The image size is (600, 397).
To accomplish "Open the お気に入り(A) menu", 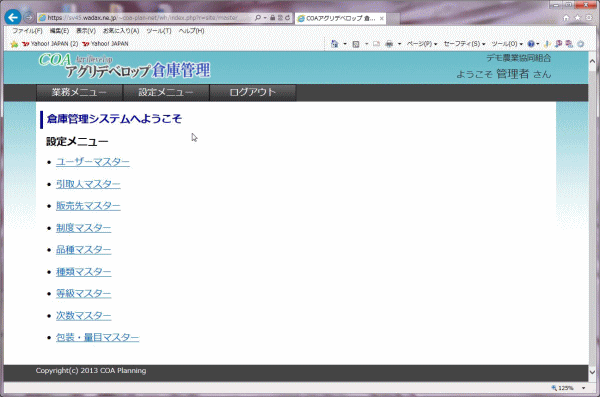I will click(121, 31).
